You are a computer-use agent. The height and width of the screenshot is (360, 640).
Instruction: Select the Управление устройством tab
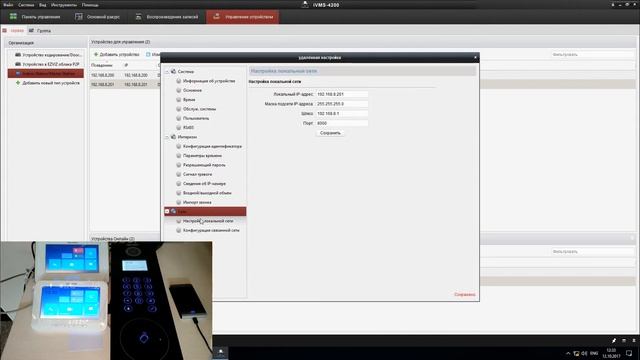click(243, 17)
